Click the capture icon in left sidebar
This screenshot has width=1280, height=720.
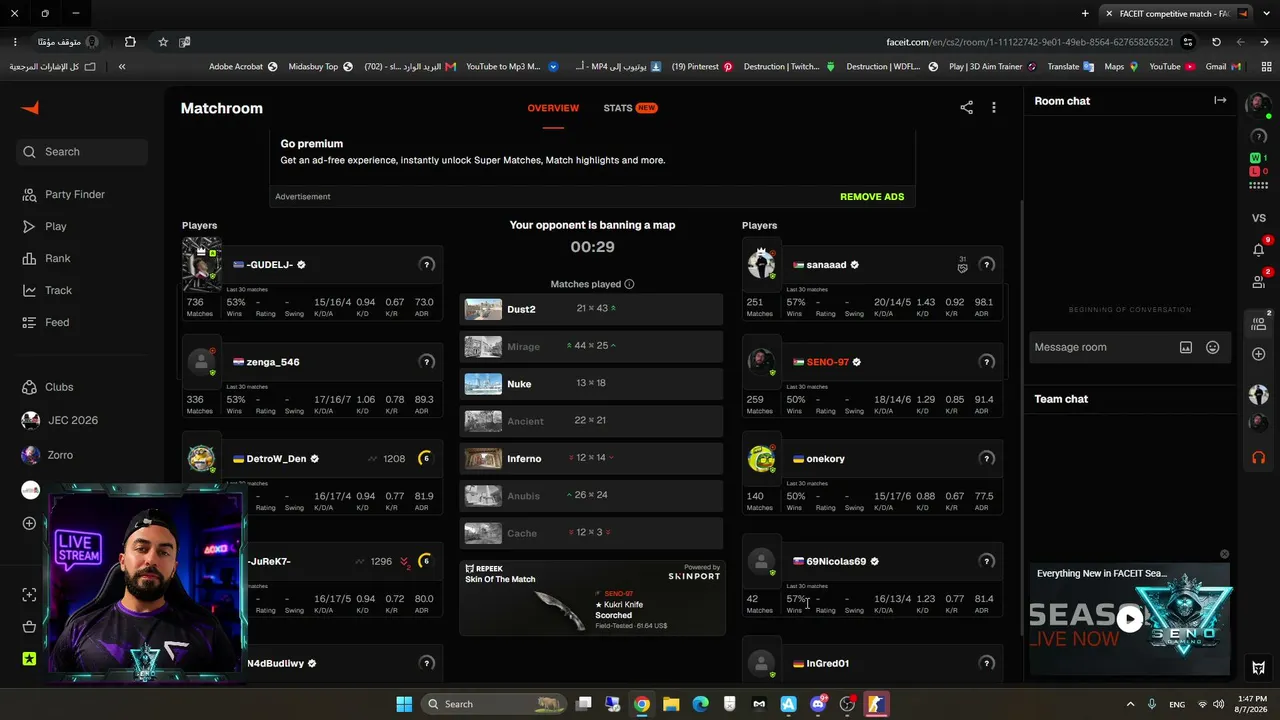pos(29,595)
